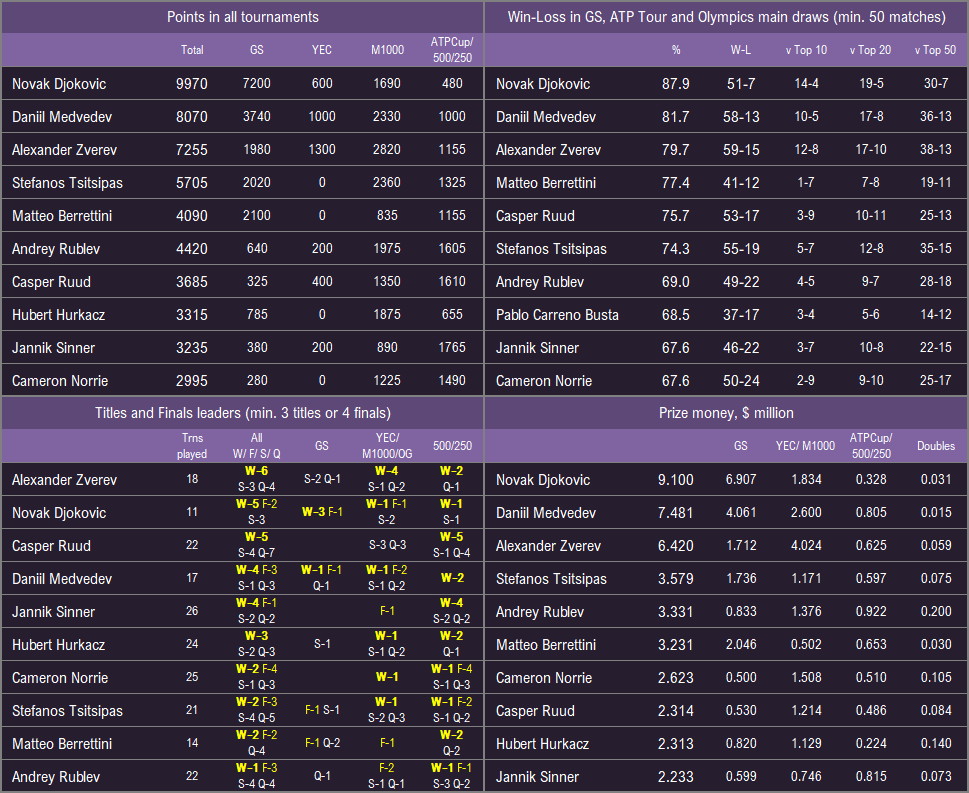Click Tsitsipas's tournaments played 21
Screen dimensions: 969x793
[x=192, y=710]
